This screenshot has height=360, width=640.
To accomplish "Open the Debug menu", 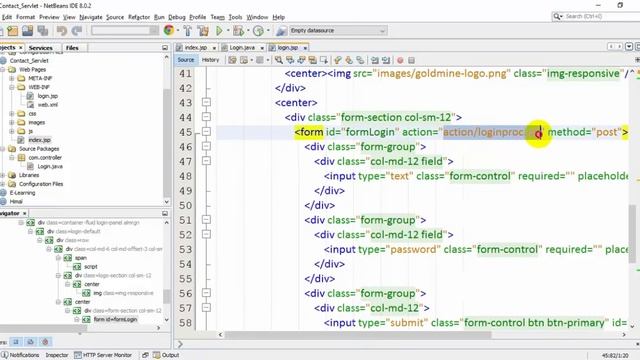I will point(177,17).
